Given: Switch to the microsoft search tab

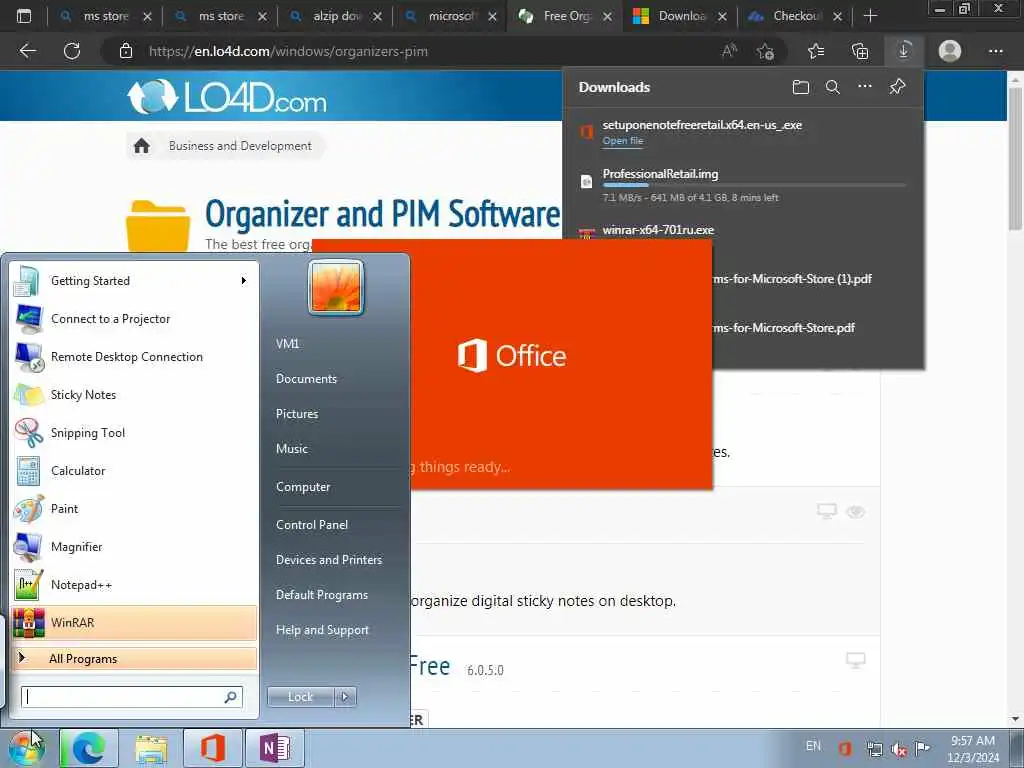Looking at the screenshot, I should [x=450, y=16].
